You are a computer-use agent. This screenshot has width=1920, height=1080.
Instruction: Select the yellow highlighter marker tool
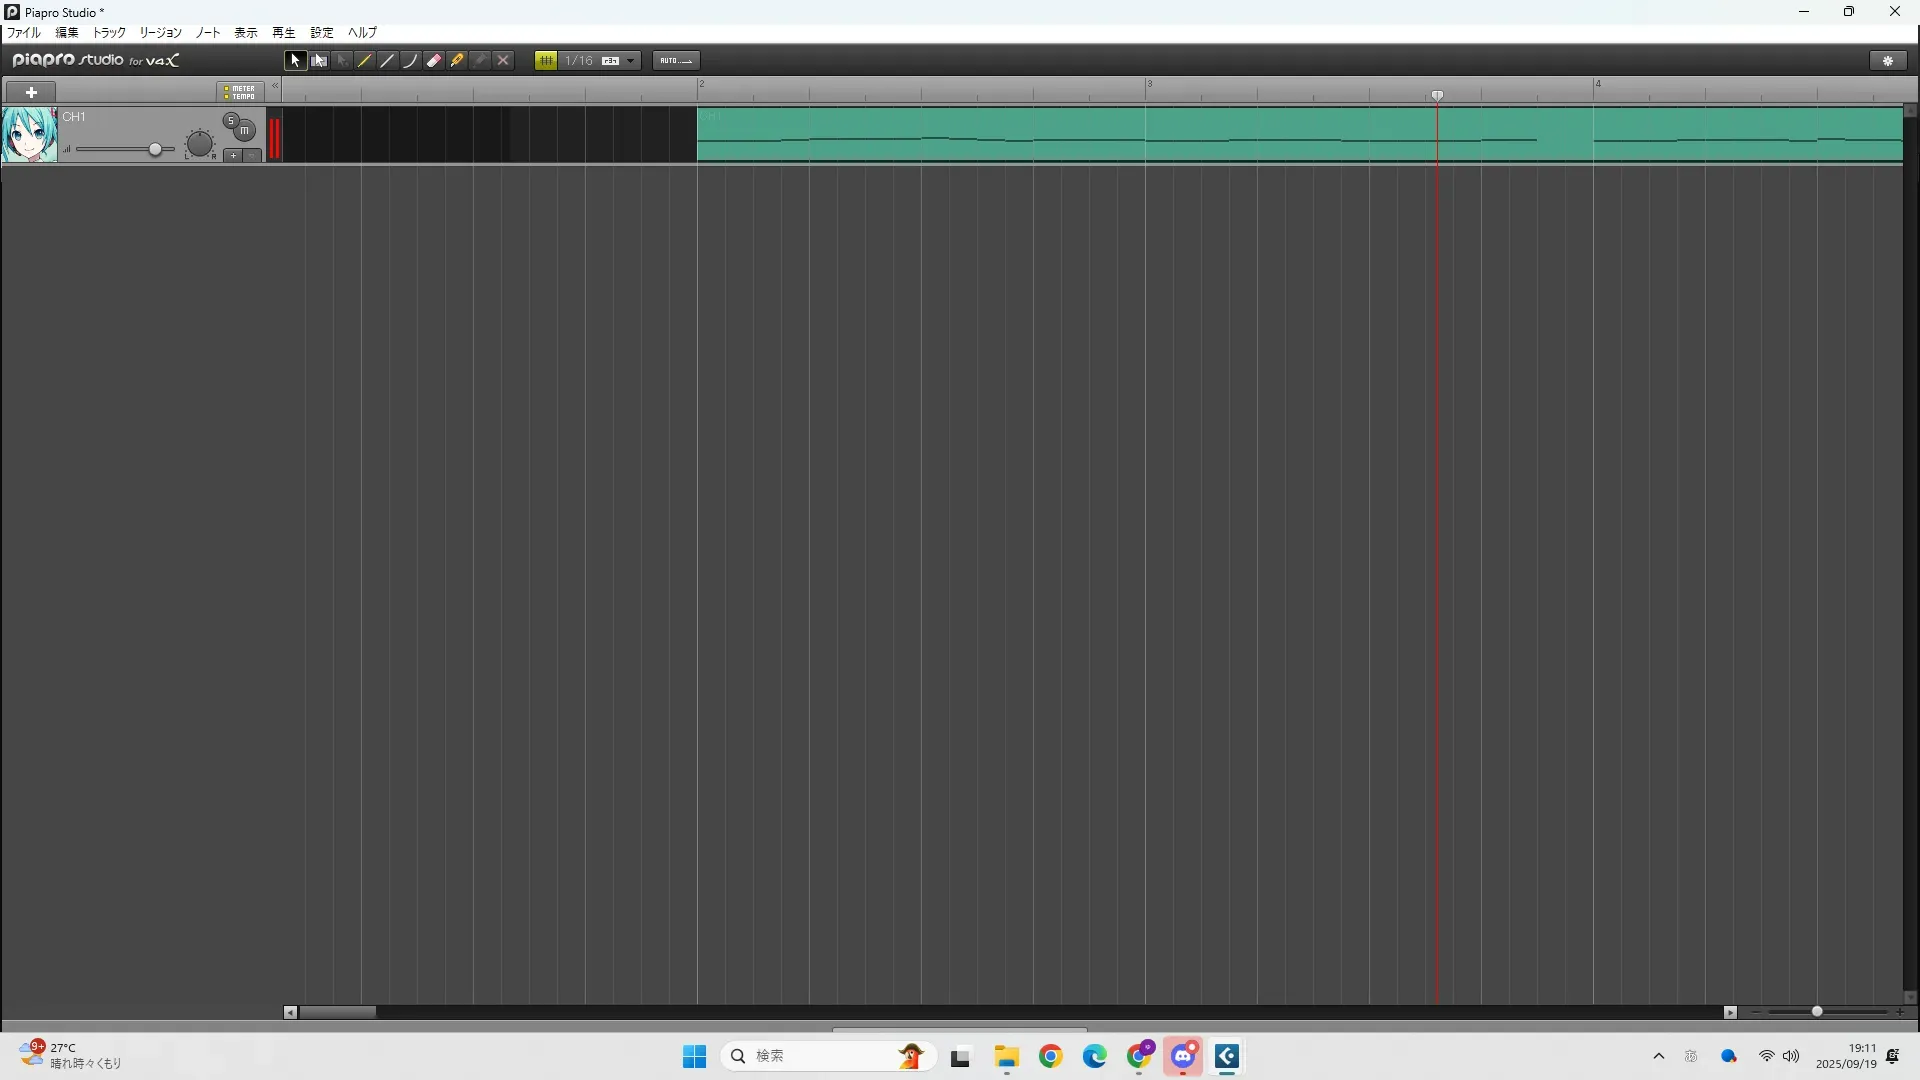[x=457, y=61]
